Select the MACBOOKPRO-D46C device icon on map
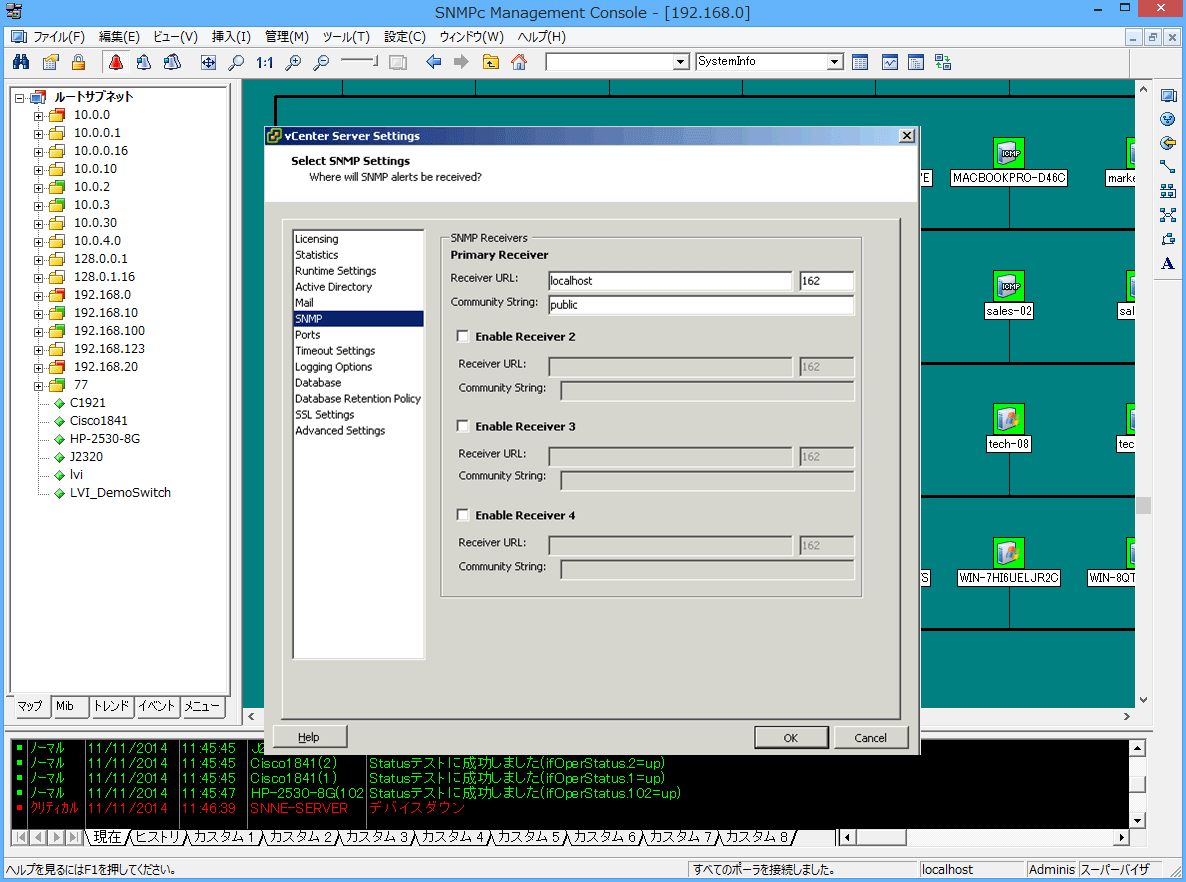 (1009, 153)
